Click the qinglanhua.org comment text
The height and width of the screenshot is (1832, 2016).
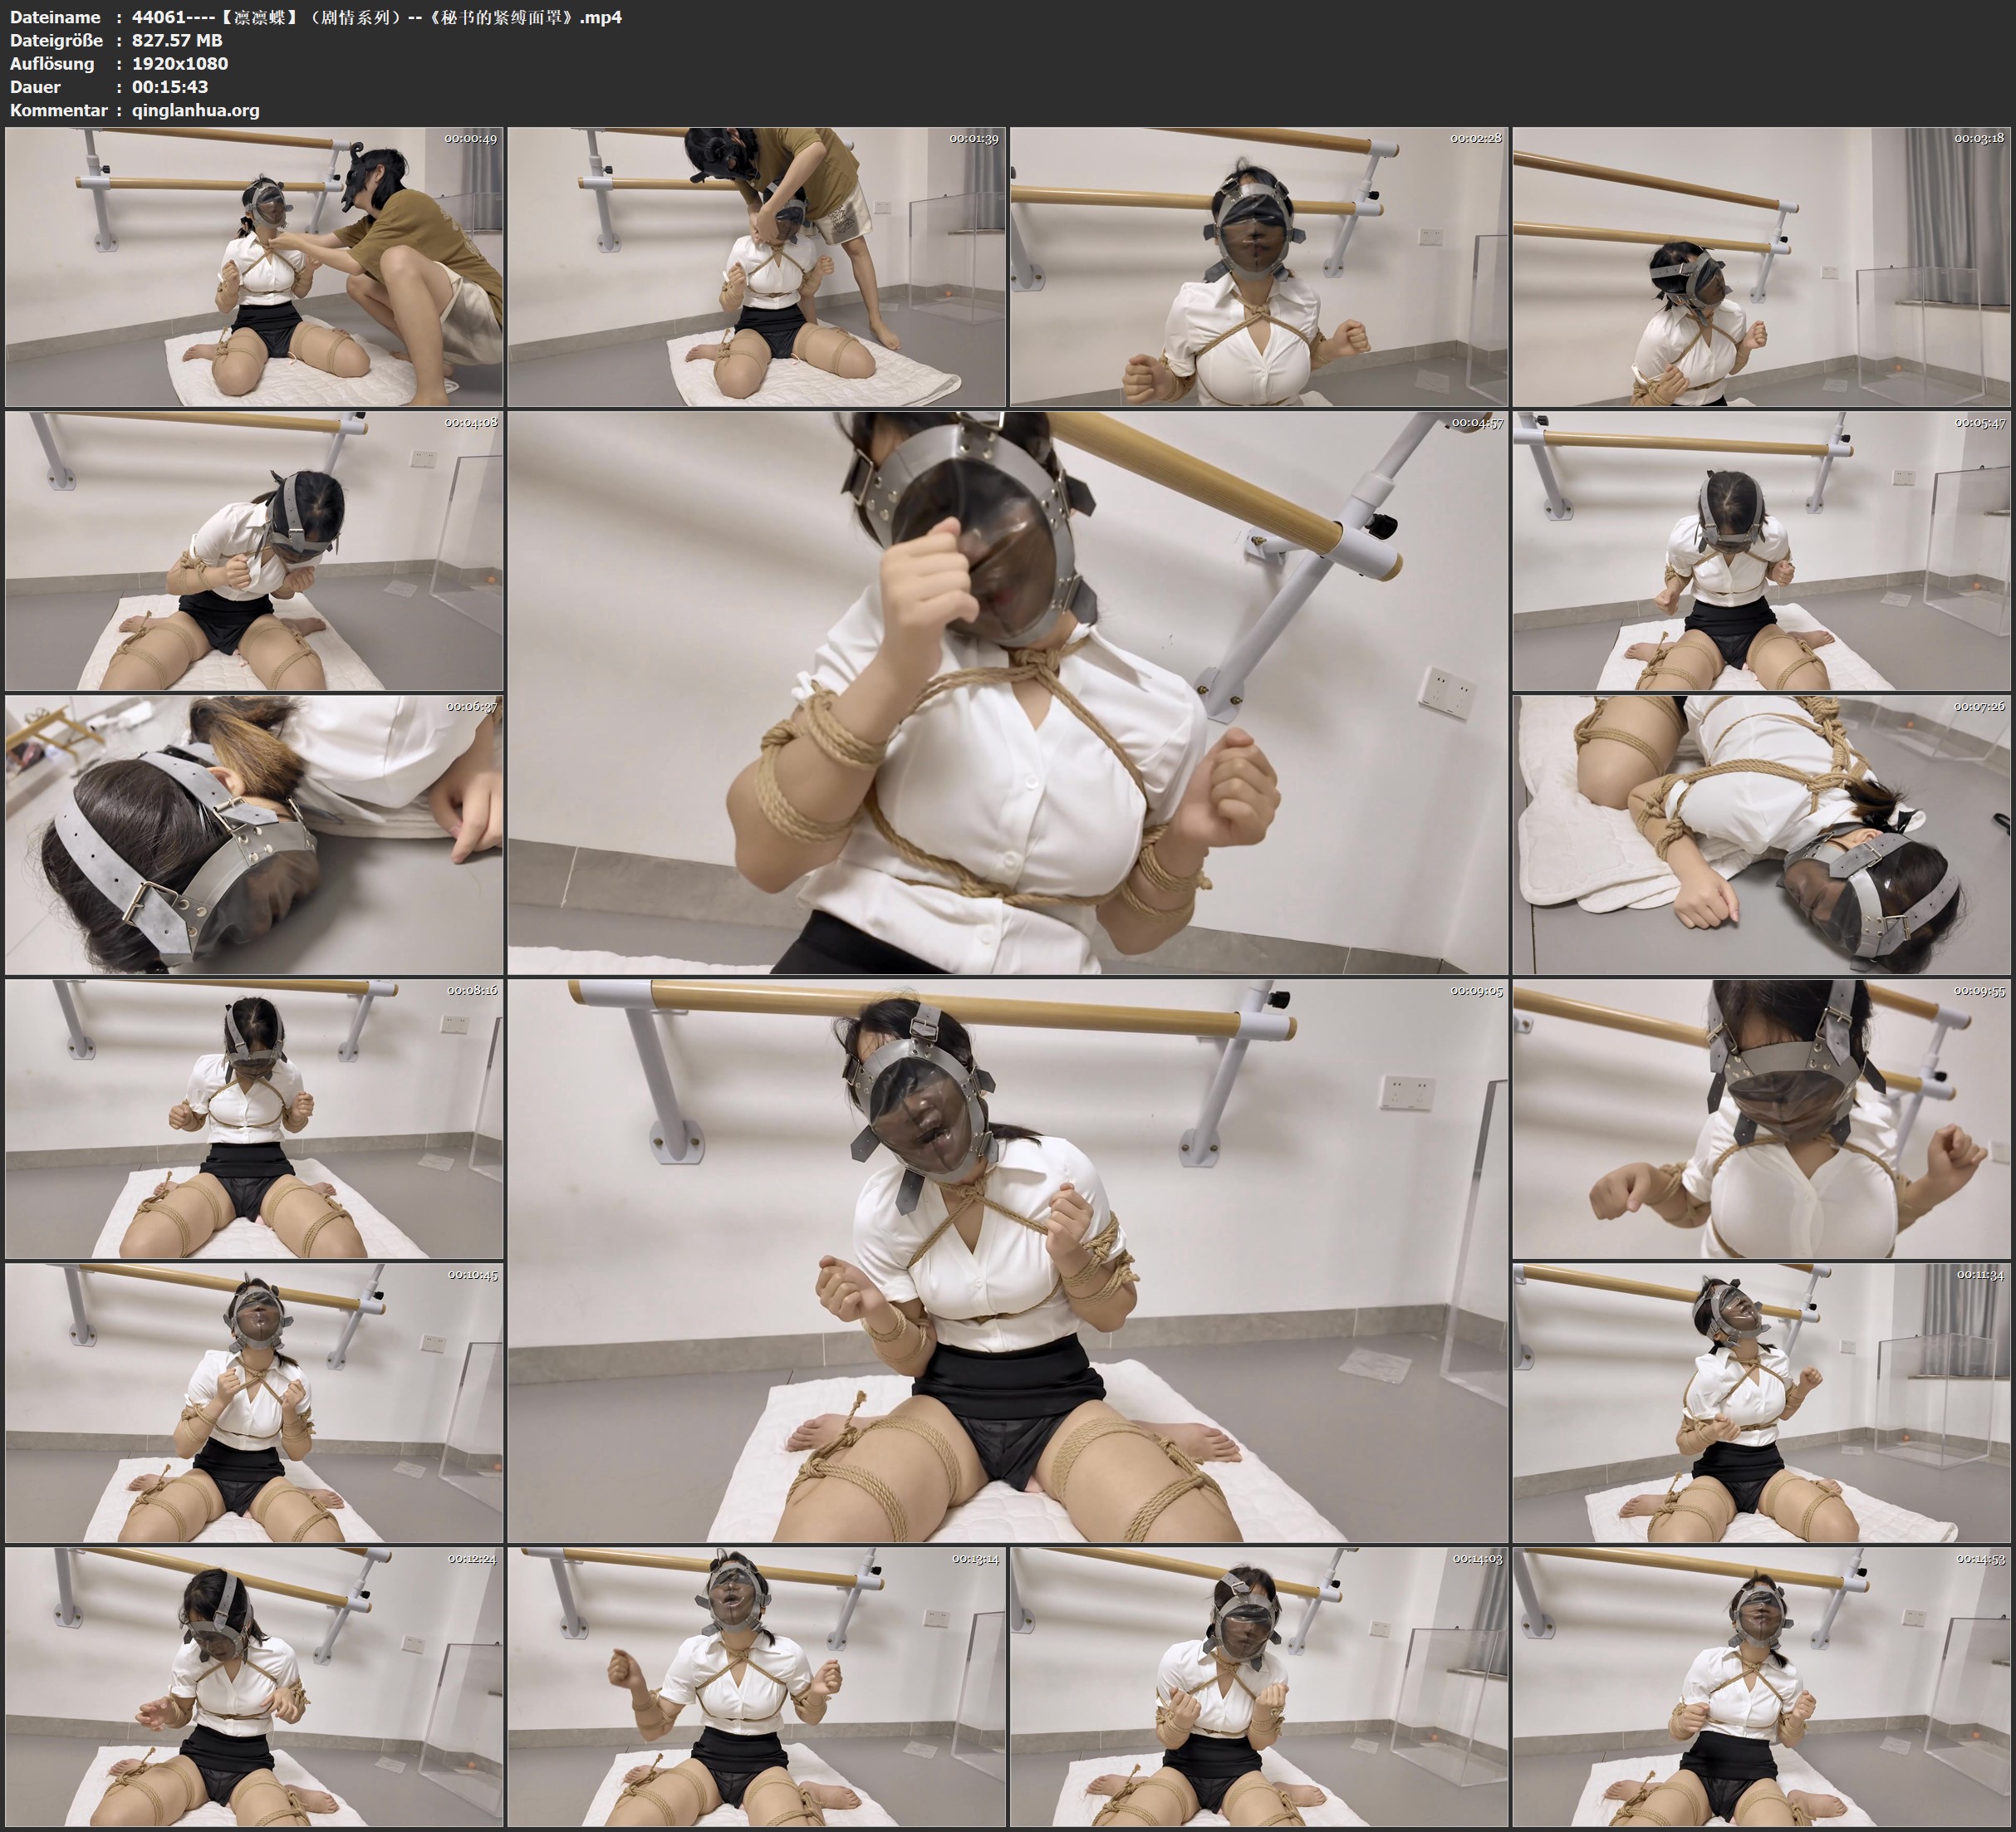point(195,110)
